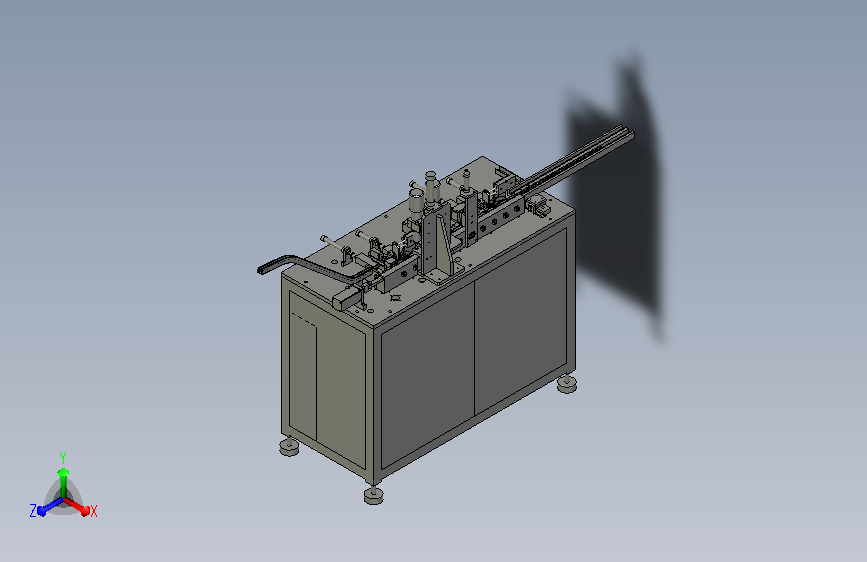This screenshot has width=867, height=562.
Task: Click the red X axis on the triad
Action: [x=79, y=507]
